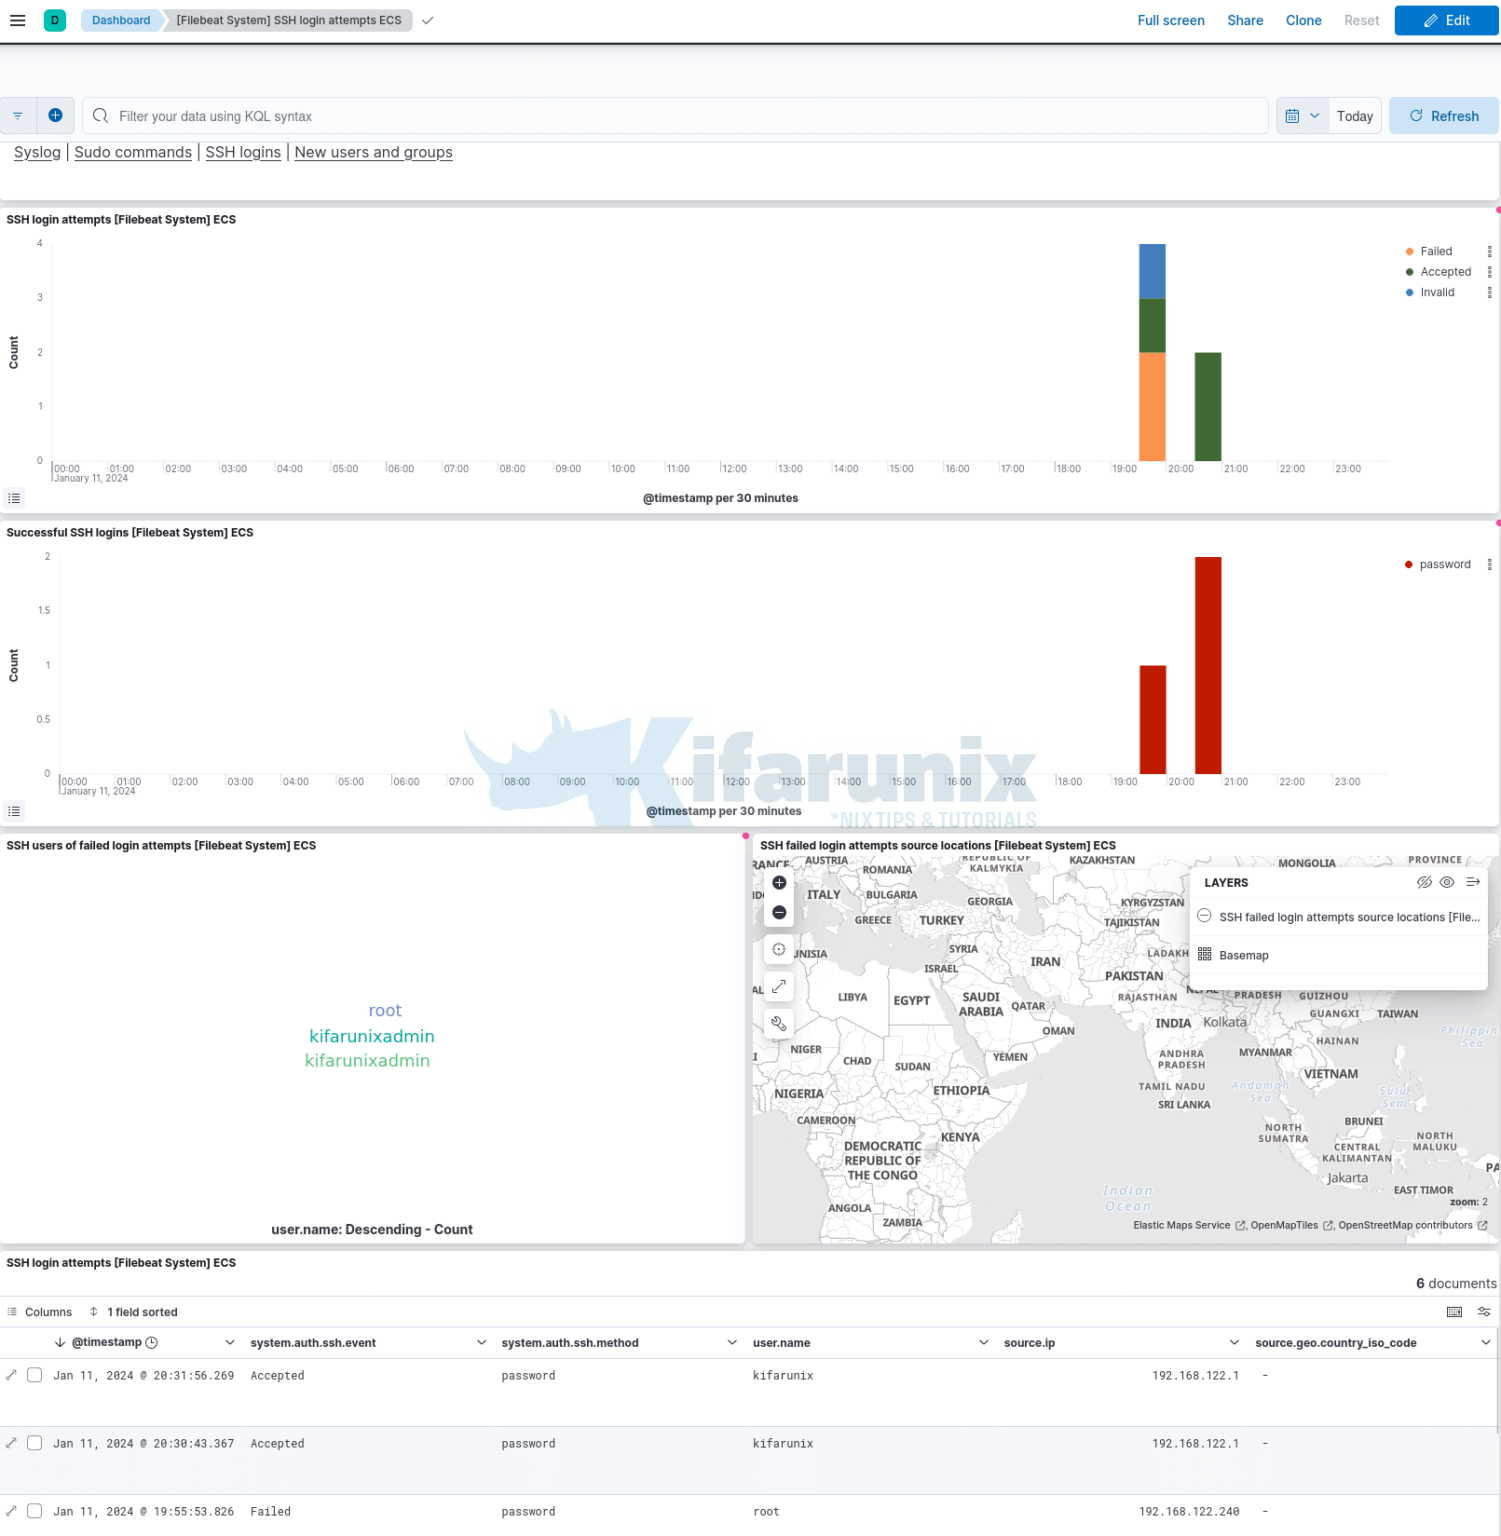Switch to the Dashboard breadcrumb
This screenshot has width=1501, height=1536.
pyautogui.click(x=120, y=20)
